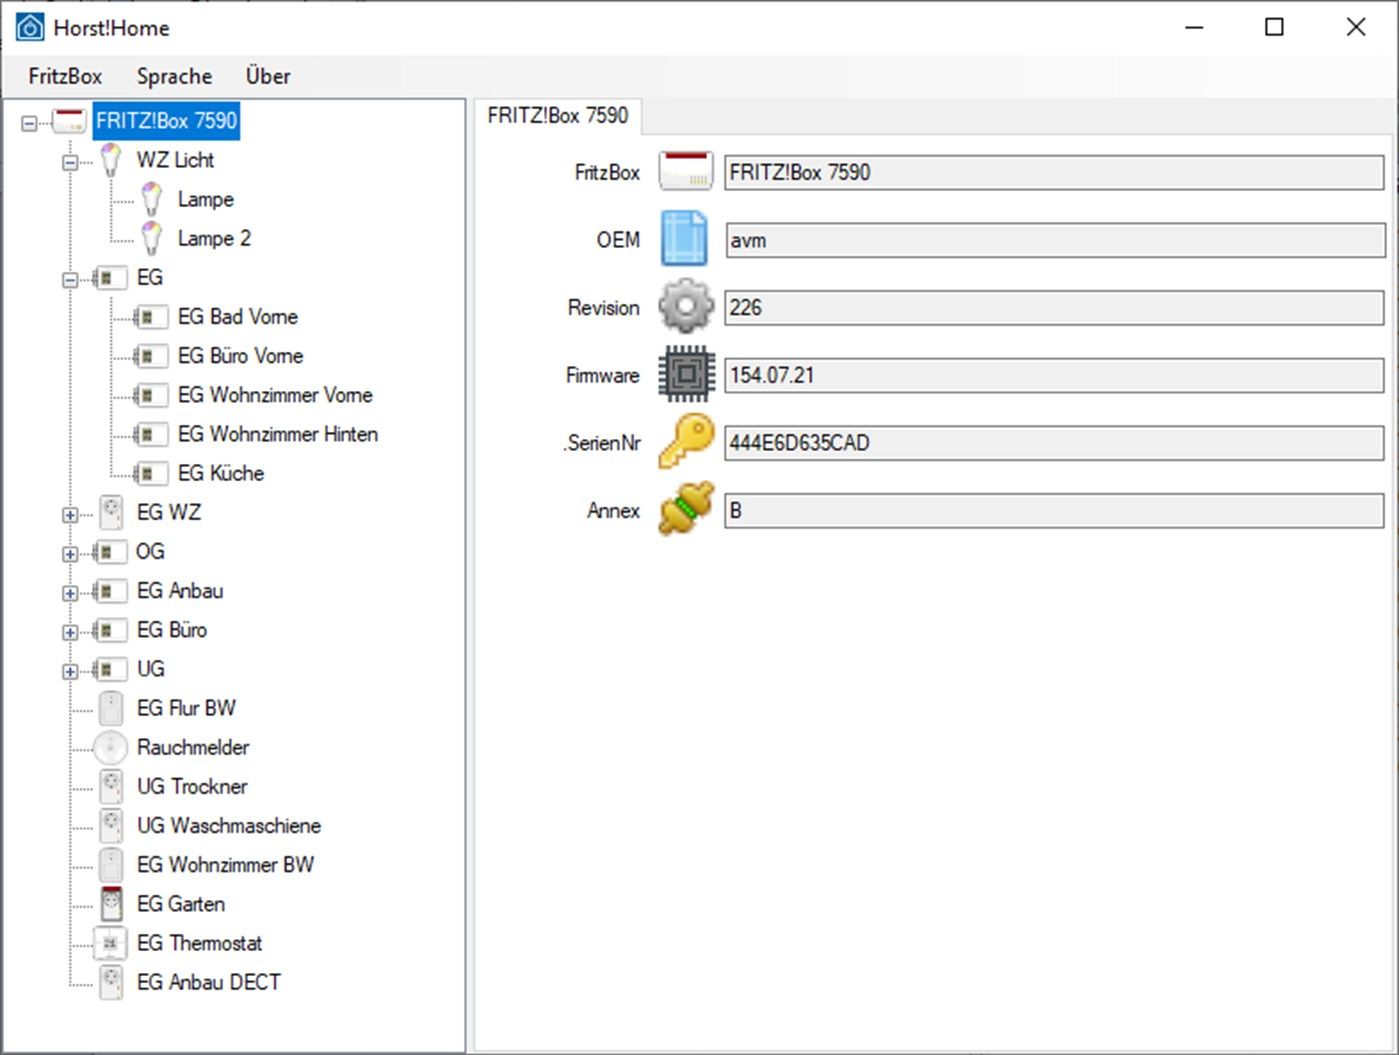
Task: Expand the OG group node
Action: [x=70, y=554]
